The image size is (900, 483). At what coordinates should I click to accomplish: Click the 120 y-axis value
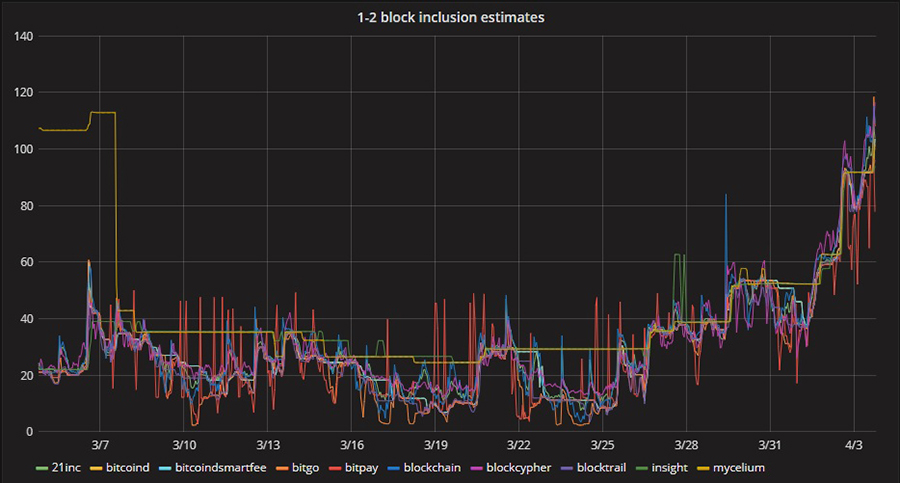[x=24, y=92]
